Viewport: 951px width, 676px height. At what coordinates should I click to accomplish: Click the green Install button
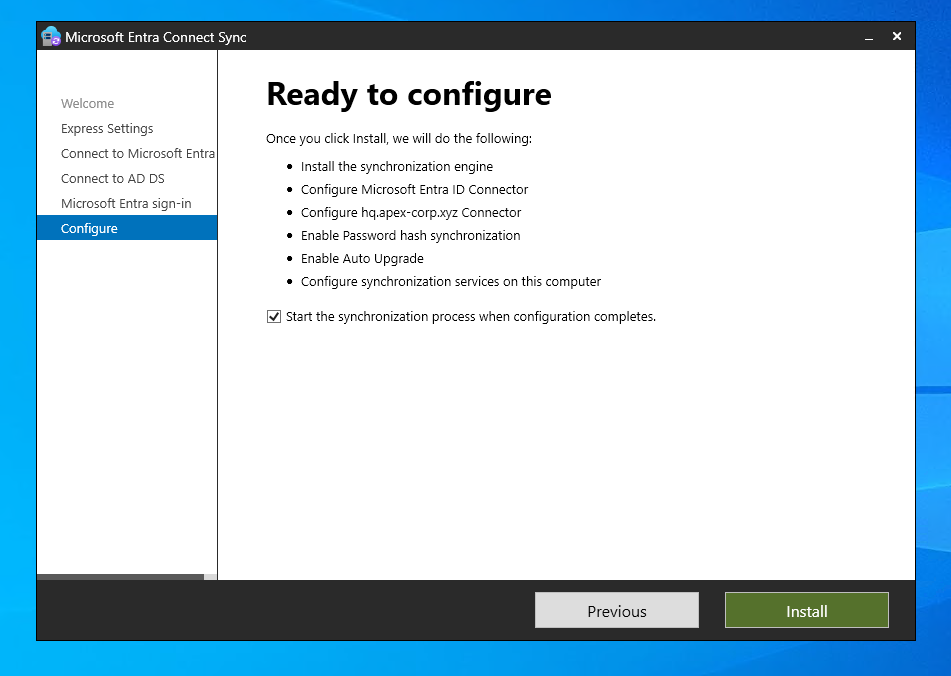click(807, 611)
